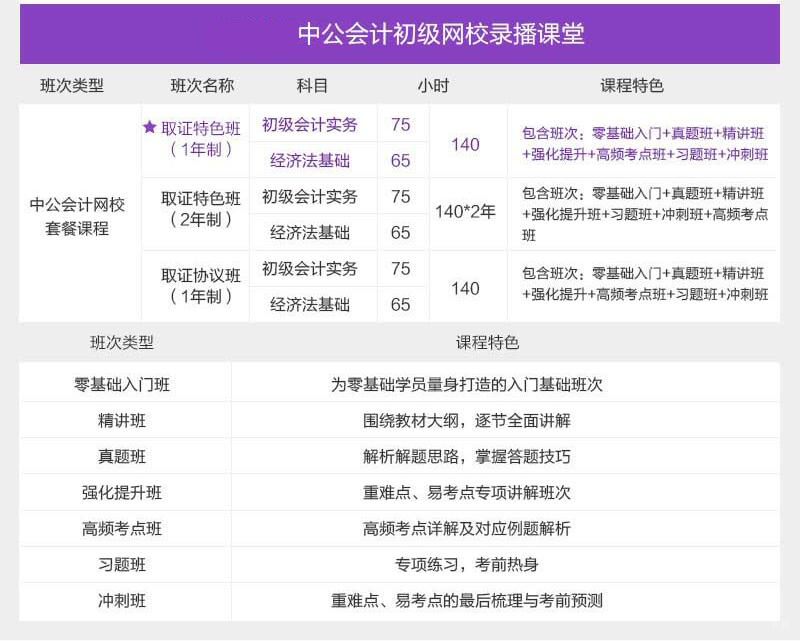The height and width of the screenshot is (641, 801).
Task: Select the 精讲班 row label
Action: point(122,420)
